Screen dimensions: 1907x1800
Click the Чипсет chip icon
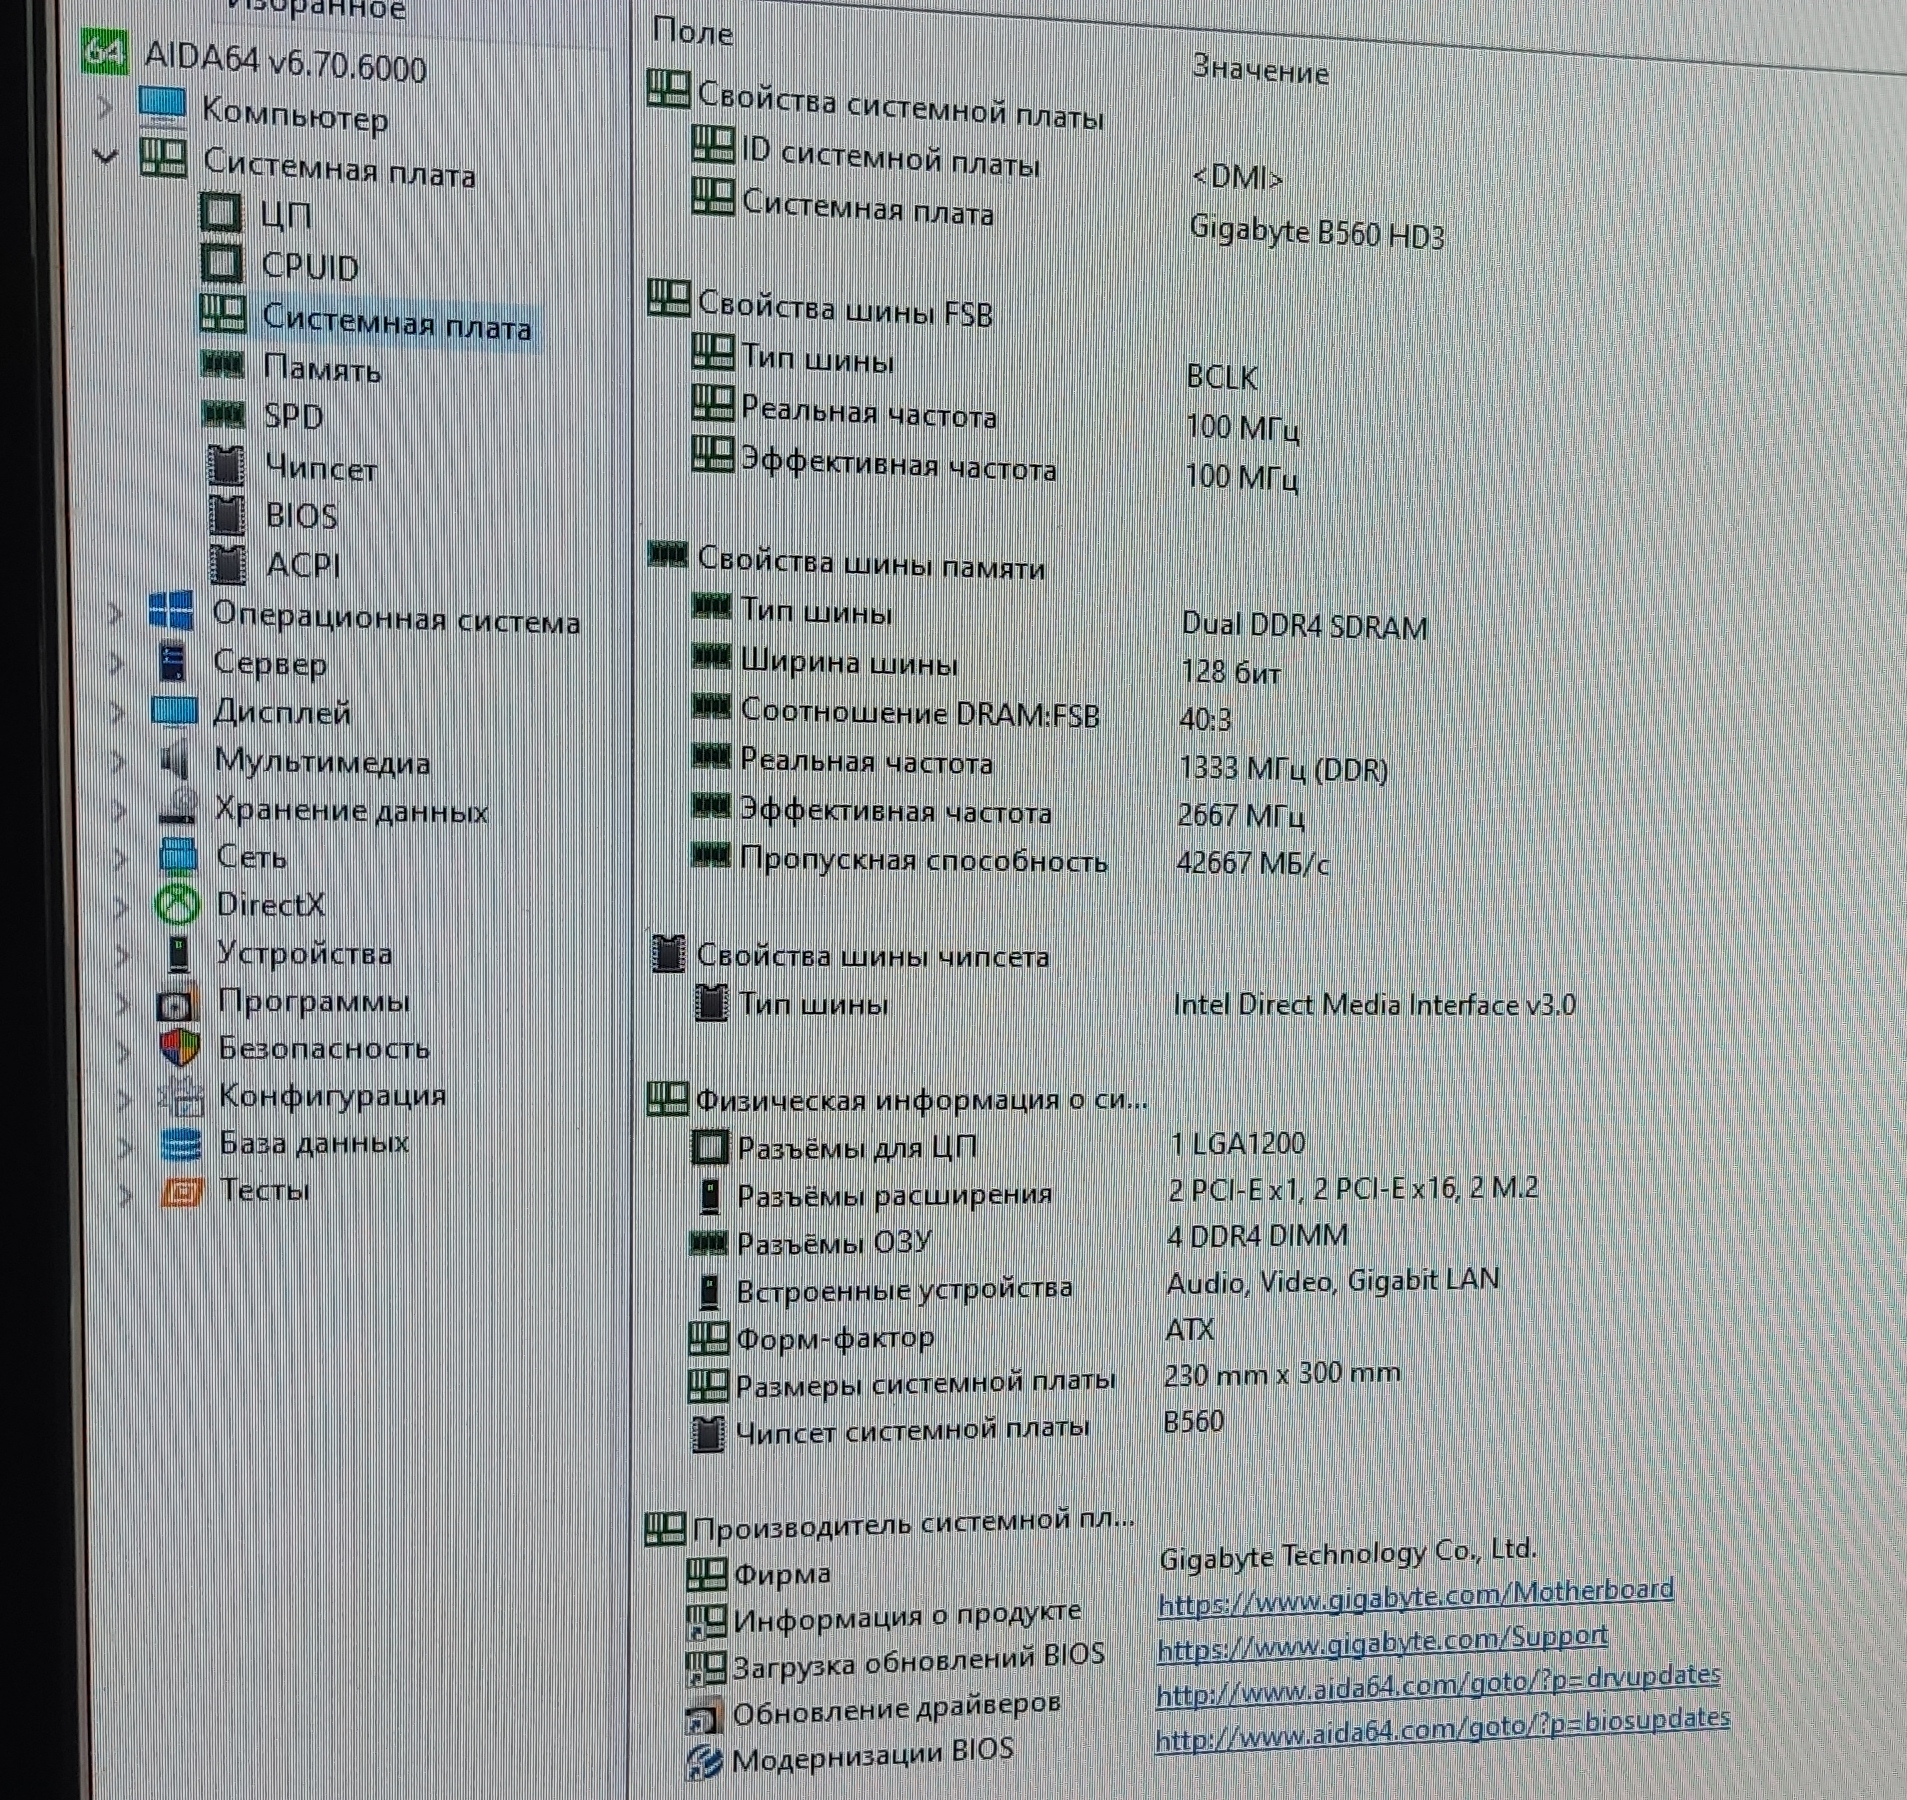point(227,465)
